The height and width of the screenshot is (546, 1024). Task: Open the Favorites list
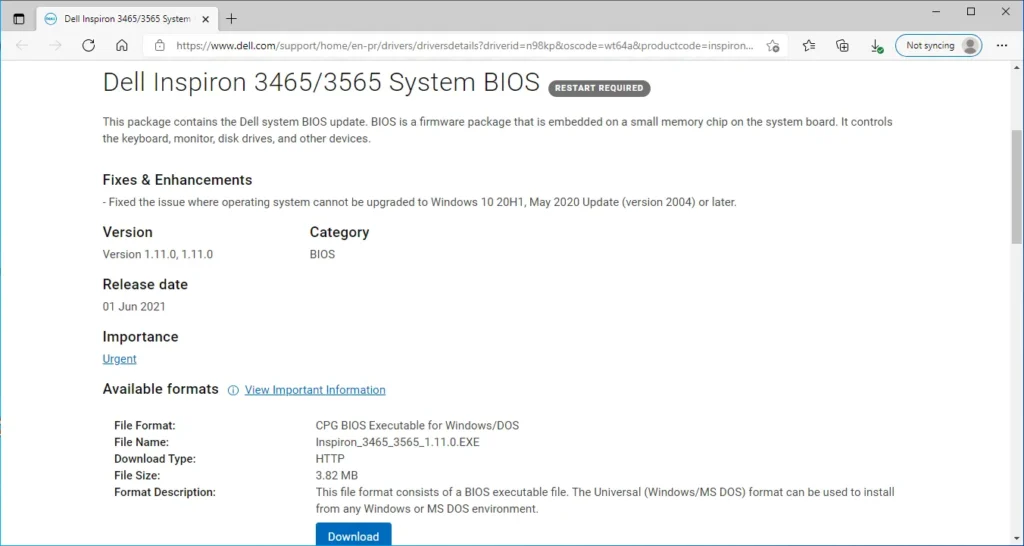point(809,45)
